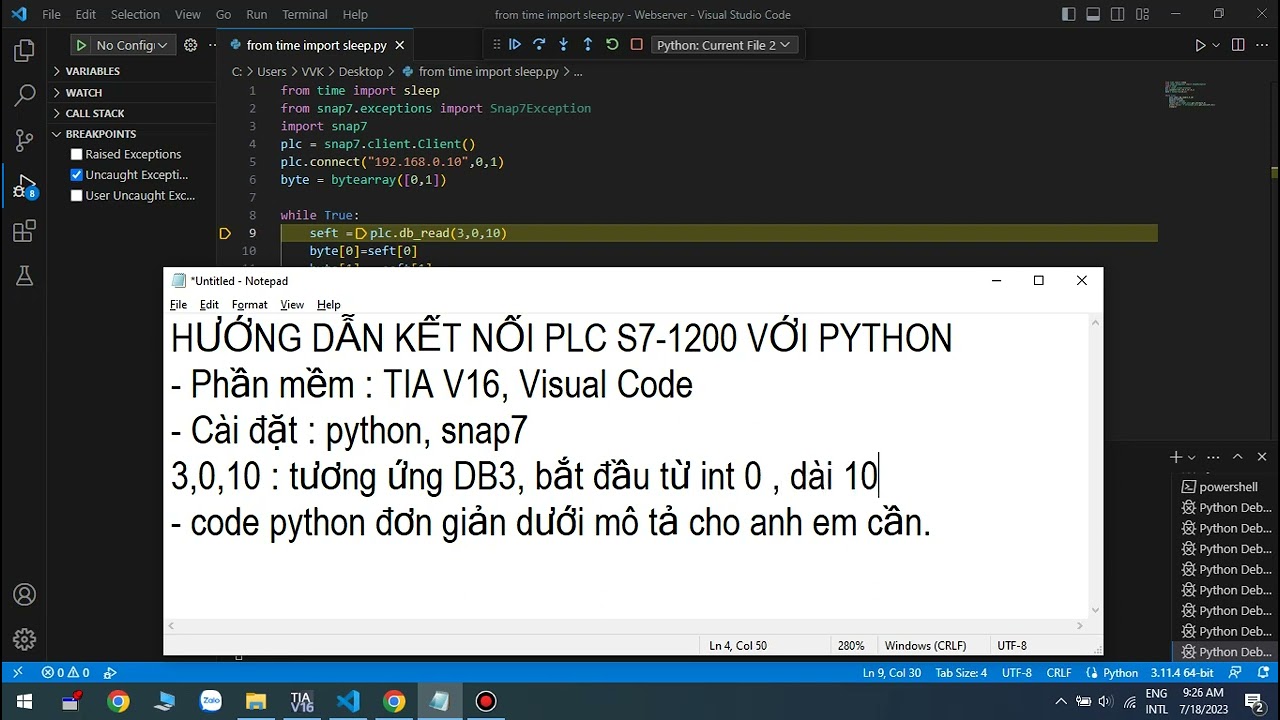The width and height of the screenshot is (1280, 720).
Task: Open the Source Control view
Action: pos(24,140)
